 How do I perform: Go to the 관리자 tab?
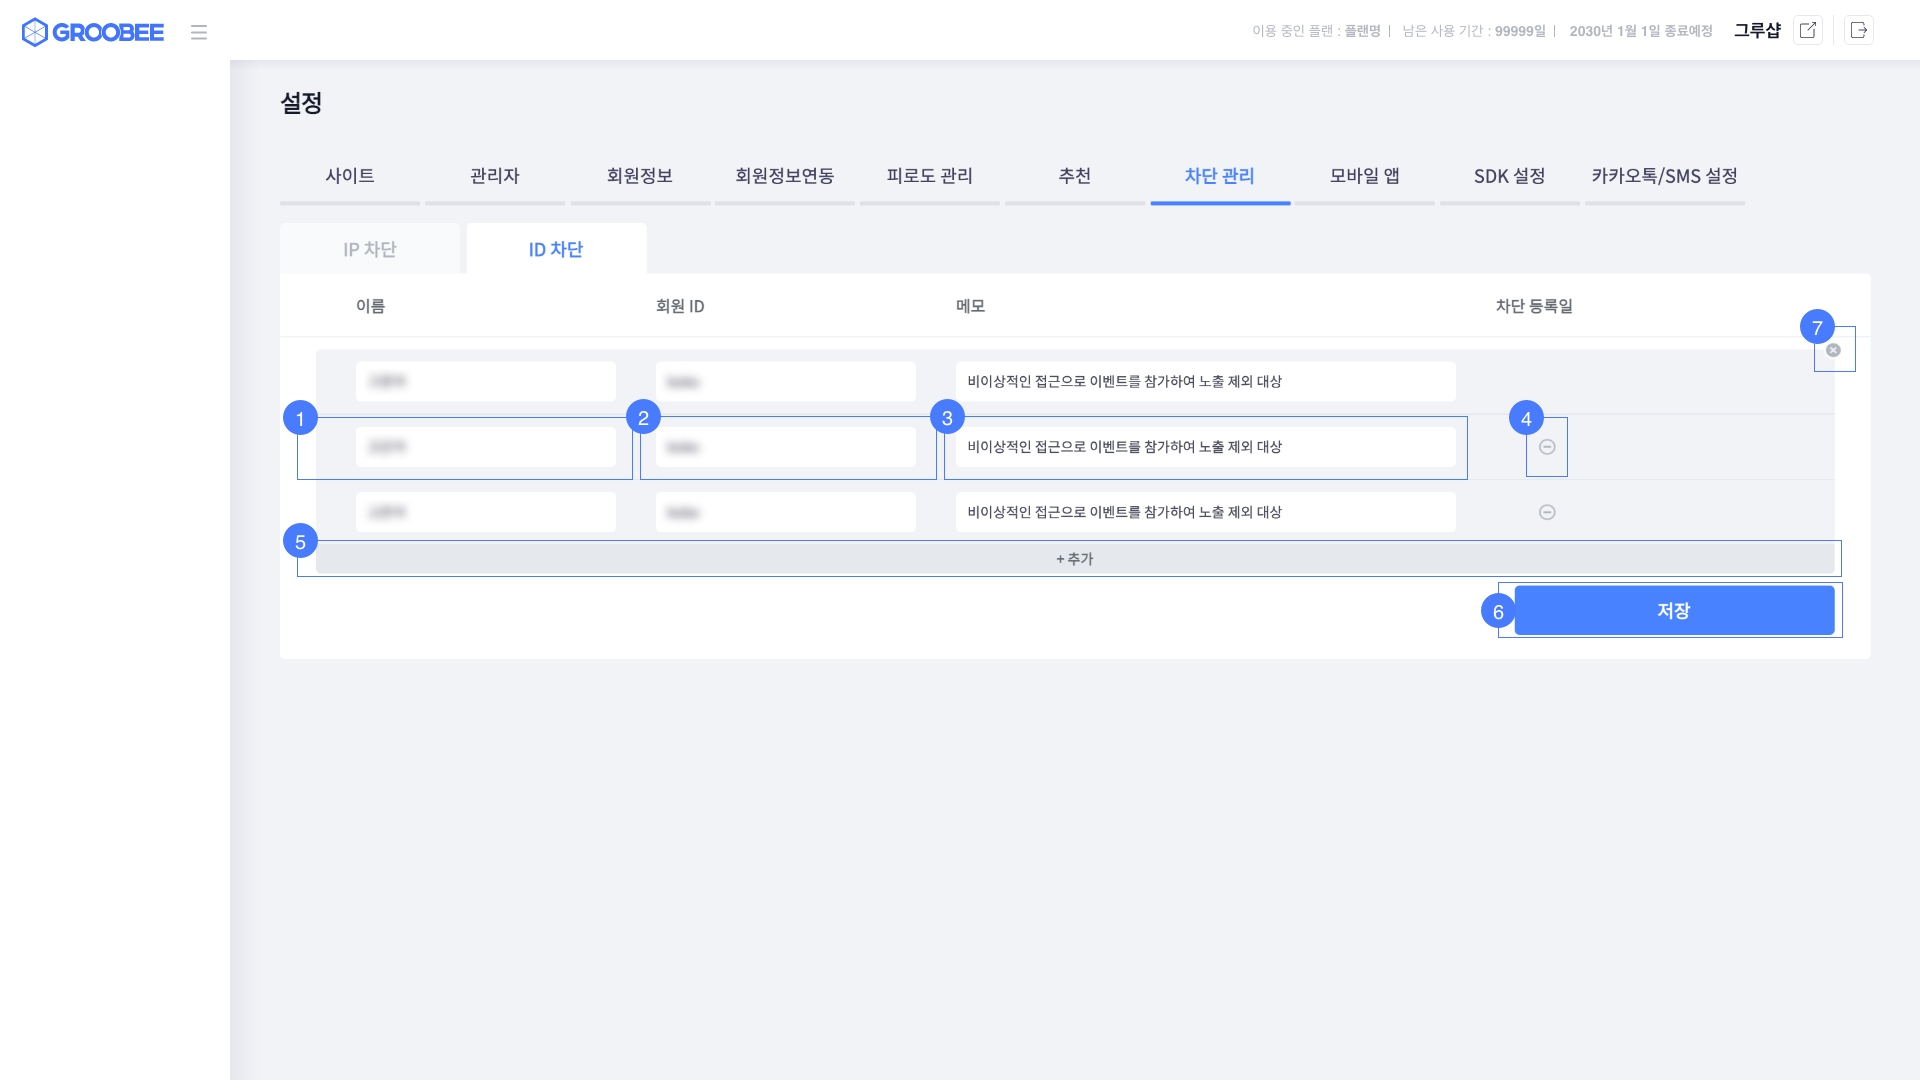[495, 176]
